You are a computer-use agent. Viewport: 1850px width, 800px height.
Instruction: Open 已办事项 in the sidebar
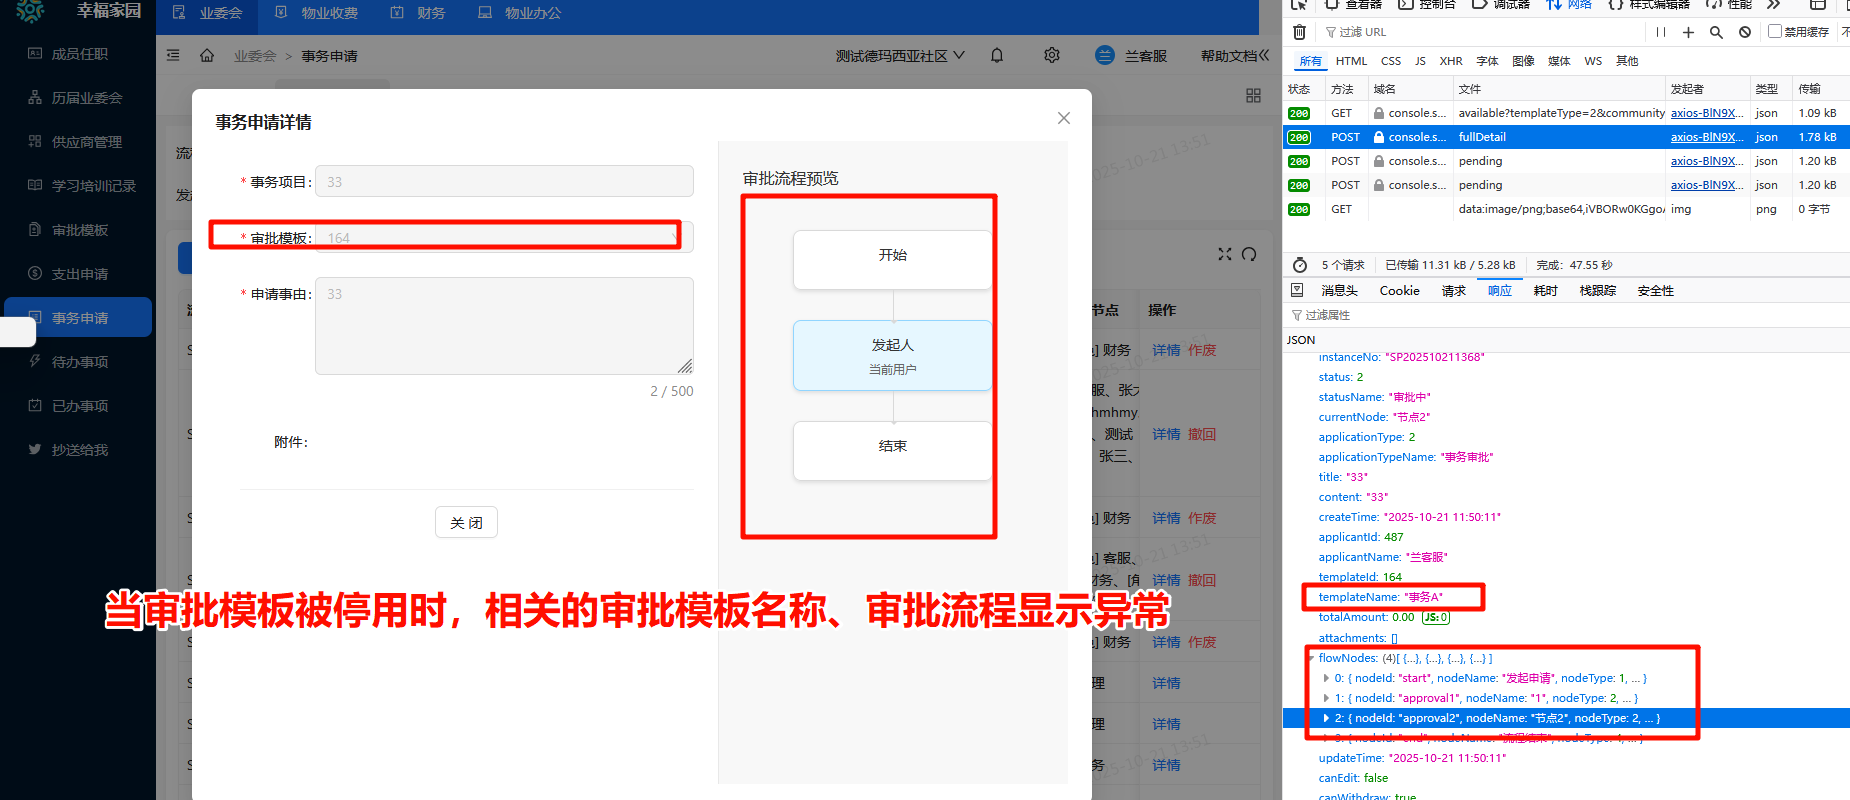click(79, 406)
